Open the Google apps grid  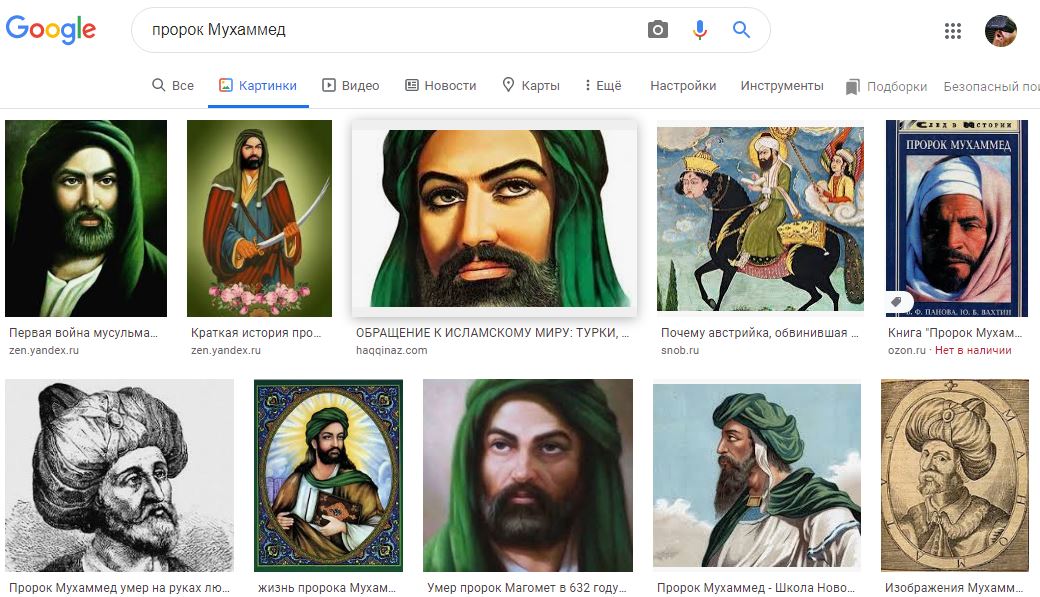952,31
